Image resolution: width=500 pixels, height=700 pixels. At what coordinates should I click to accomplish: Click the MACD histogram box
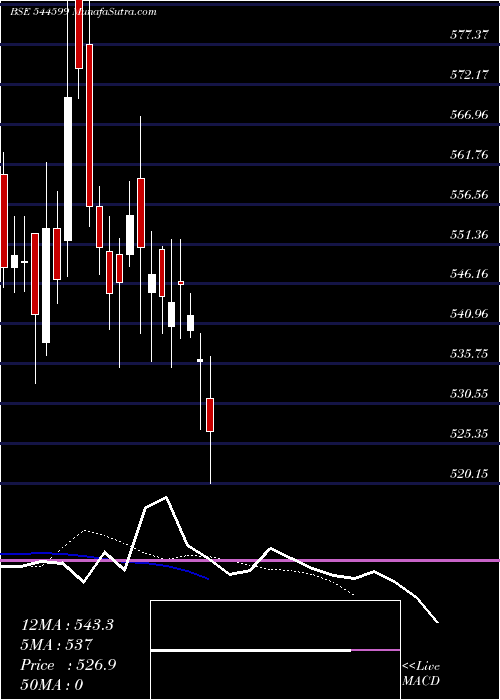pyautogui.click(x=275, y=650)
